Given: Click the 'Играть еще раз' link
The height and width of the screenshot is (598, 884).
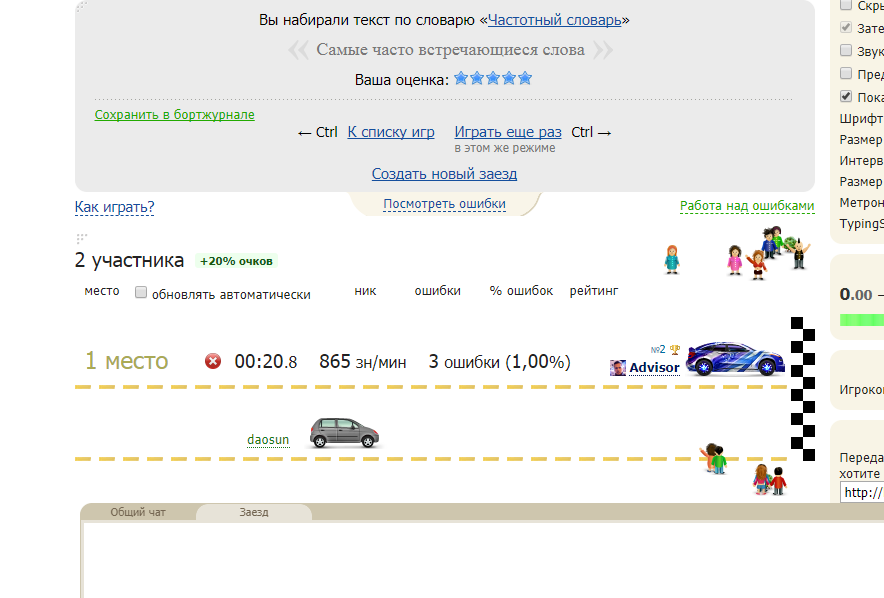Looking at the screenshot, I should click(508, 132).
